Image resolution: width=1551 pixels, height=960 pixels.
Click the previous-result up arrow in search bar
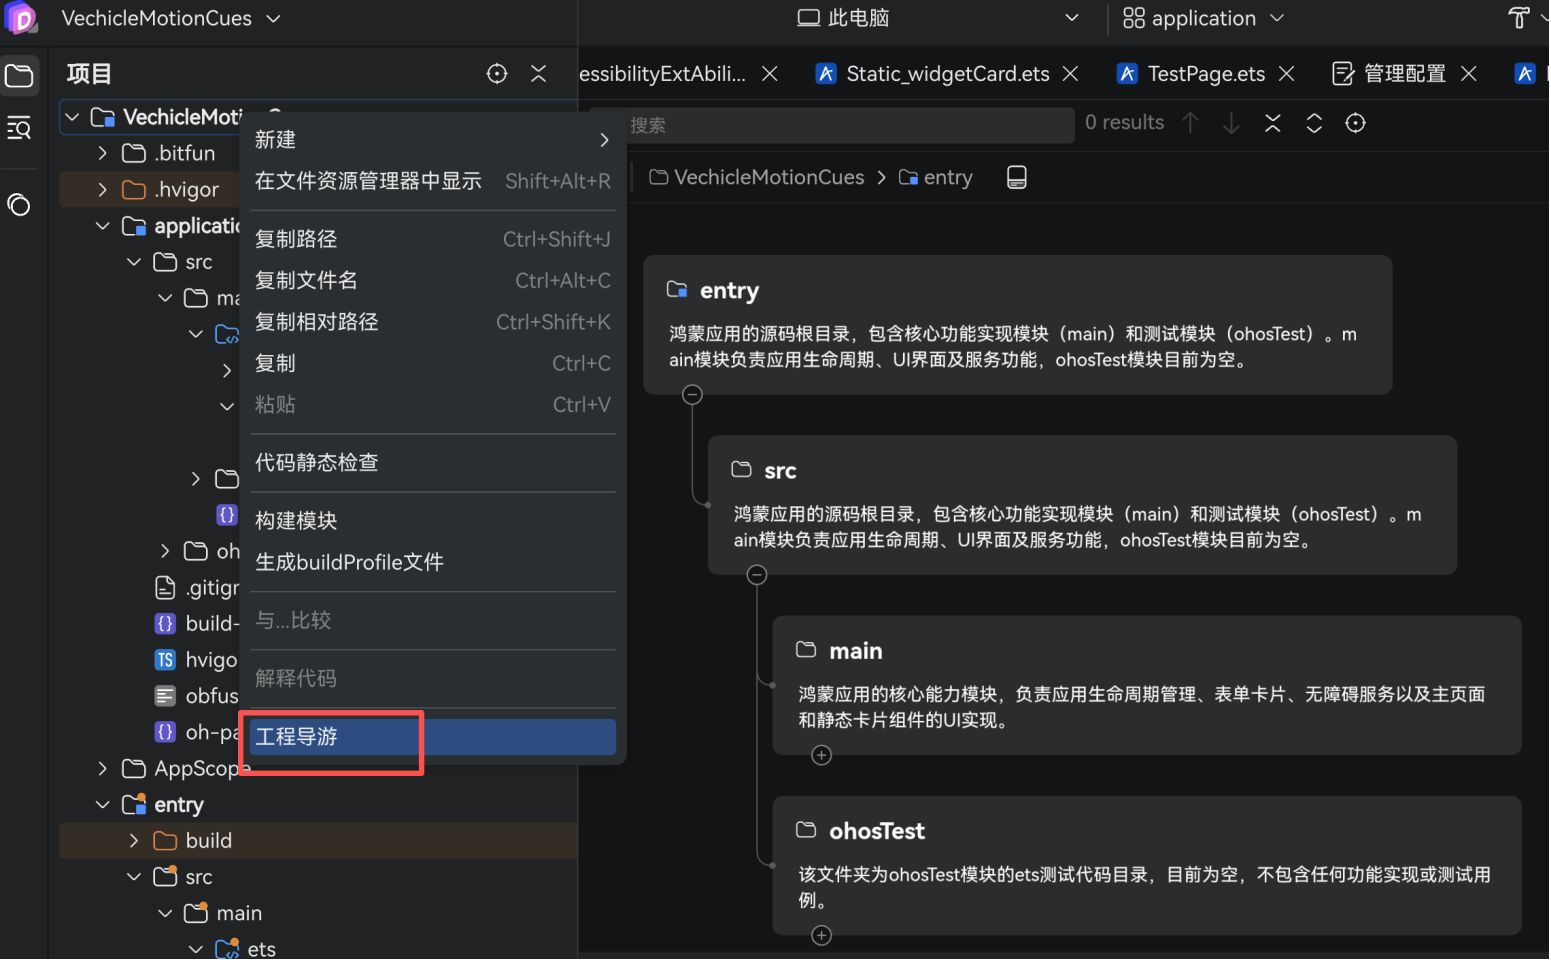click(1190, 122)
